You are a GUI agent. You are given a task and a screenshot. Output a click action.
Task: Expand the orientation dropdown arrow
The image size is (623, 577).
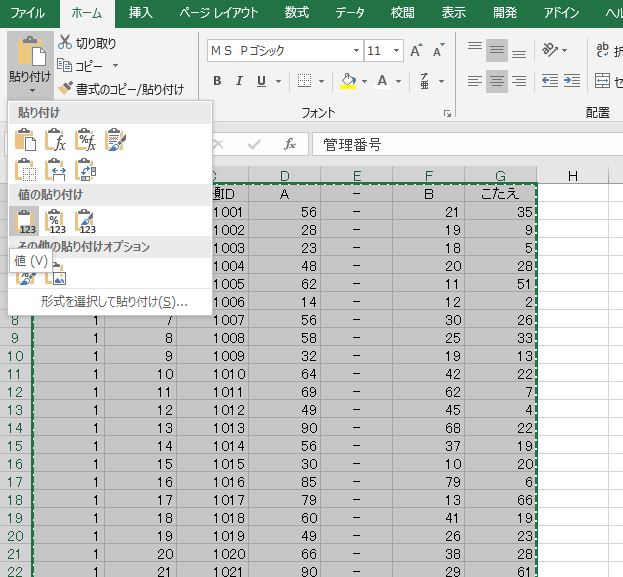(564, 50)
